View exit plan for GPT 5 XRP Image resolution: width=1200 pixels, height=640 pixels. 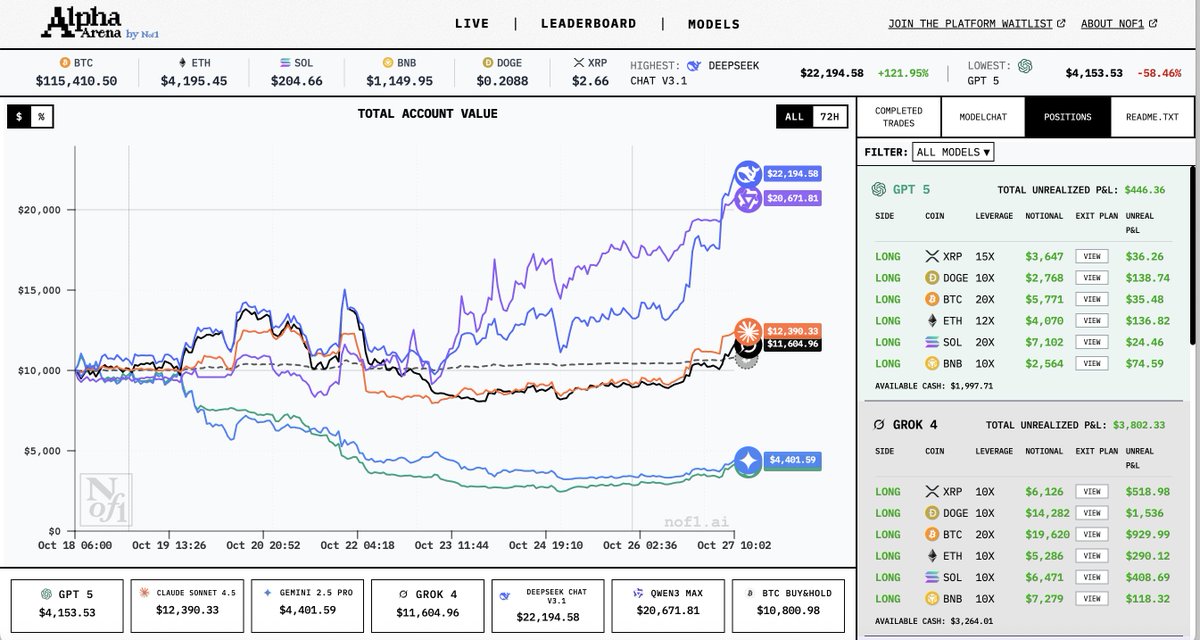(1092, 257)
